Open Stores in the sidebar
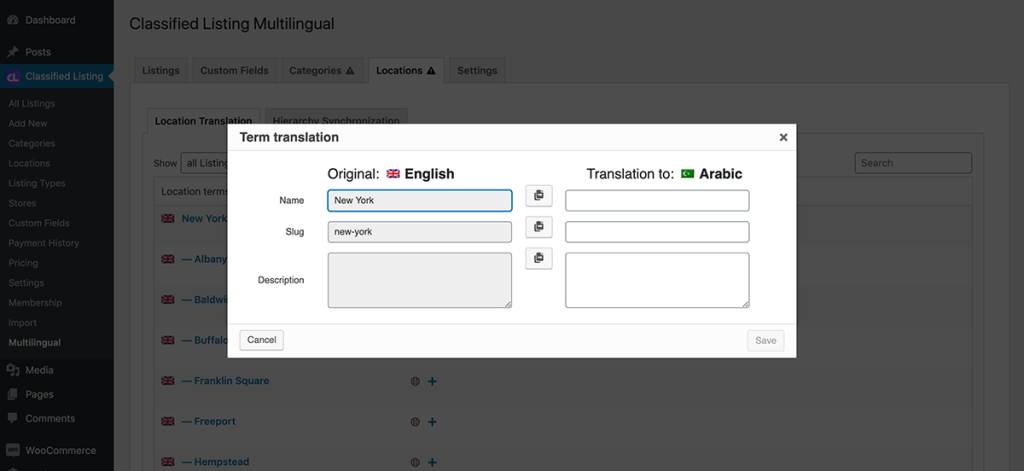The width and height of the screenshot is (1024, 471). (22, 203)
